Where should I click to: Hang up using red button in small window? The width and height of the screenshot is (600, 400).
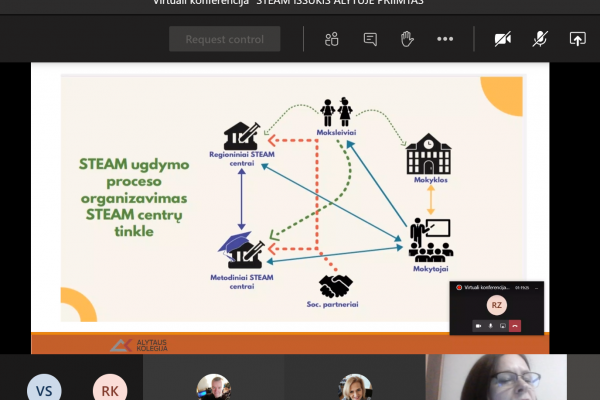click(515, 326)
